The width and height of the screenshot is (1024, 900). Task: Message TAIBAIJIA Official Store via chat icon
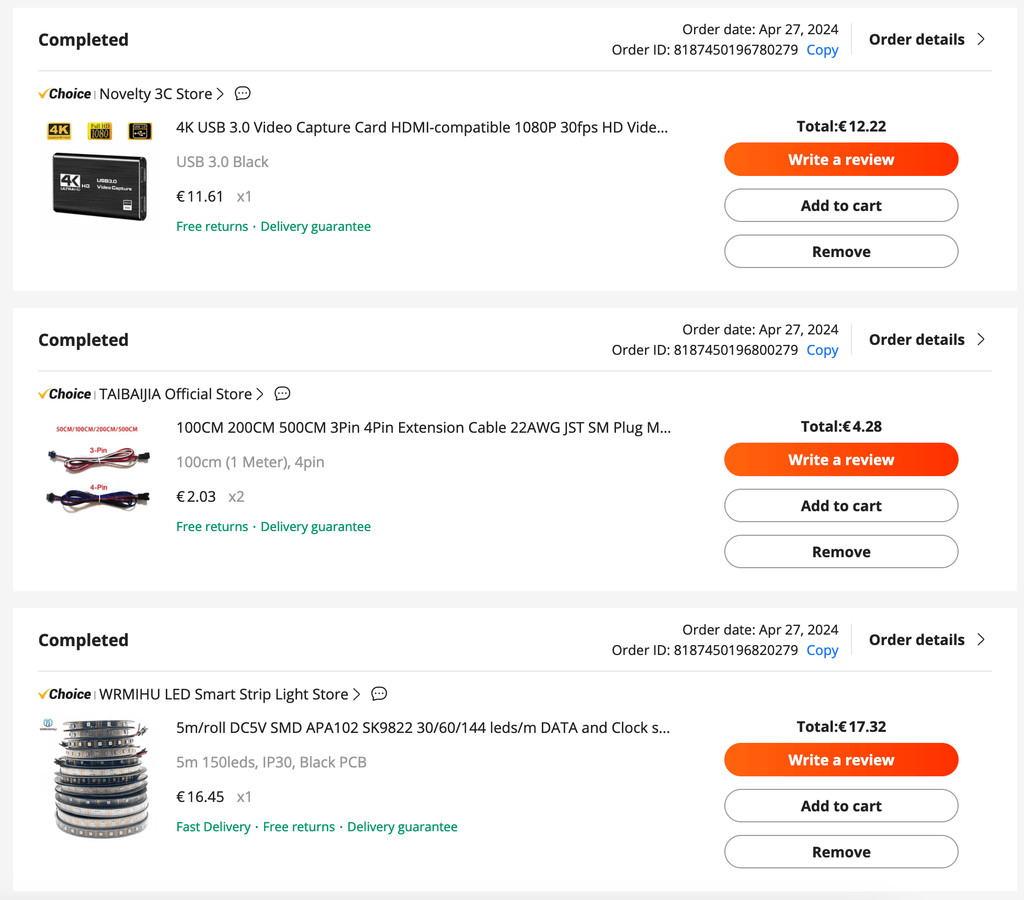coord(282,394)
